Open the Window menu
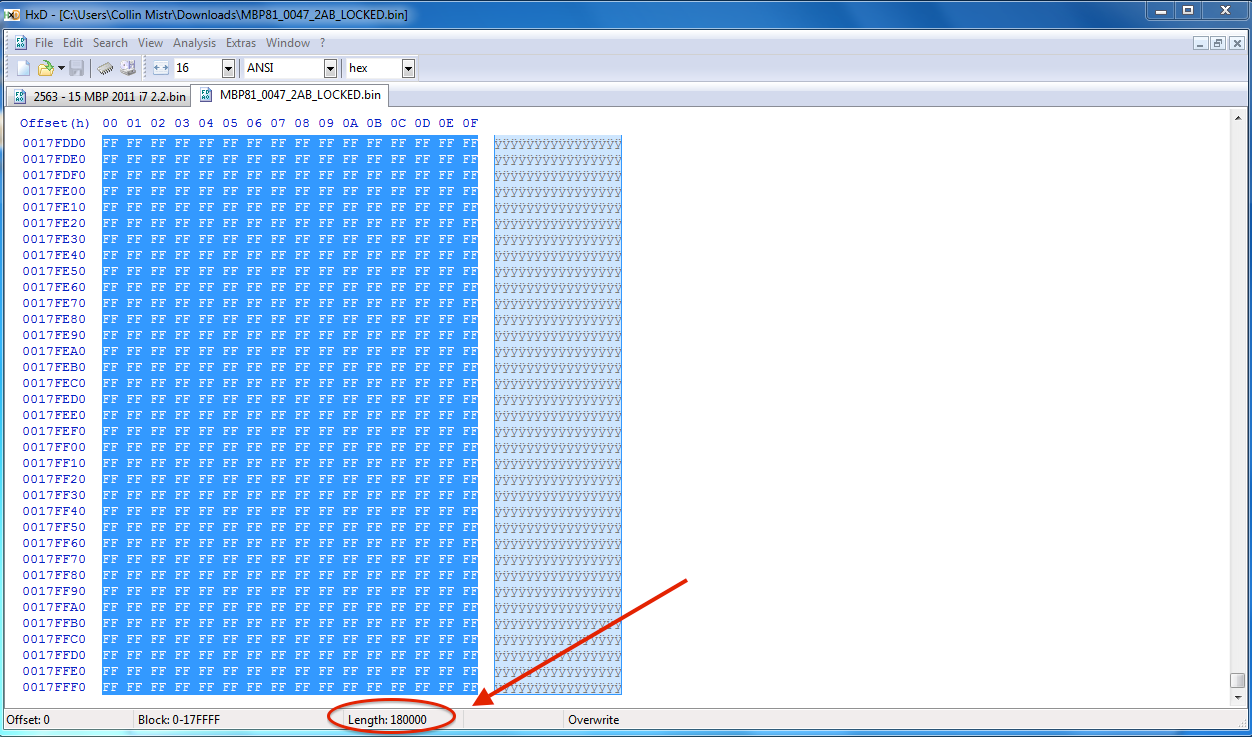Screen dimensions: 1252x737 click(288, 43)
